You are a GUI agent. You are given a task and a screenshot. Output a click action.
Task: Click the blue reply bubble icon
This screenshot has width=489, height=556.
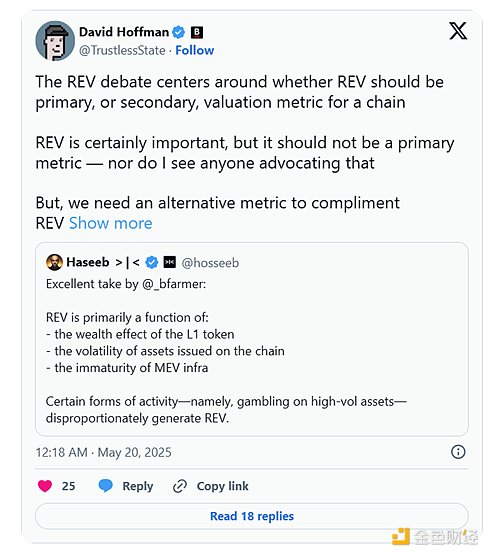click(105, 485)
